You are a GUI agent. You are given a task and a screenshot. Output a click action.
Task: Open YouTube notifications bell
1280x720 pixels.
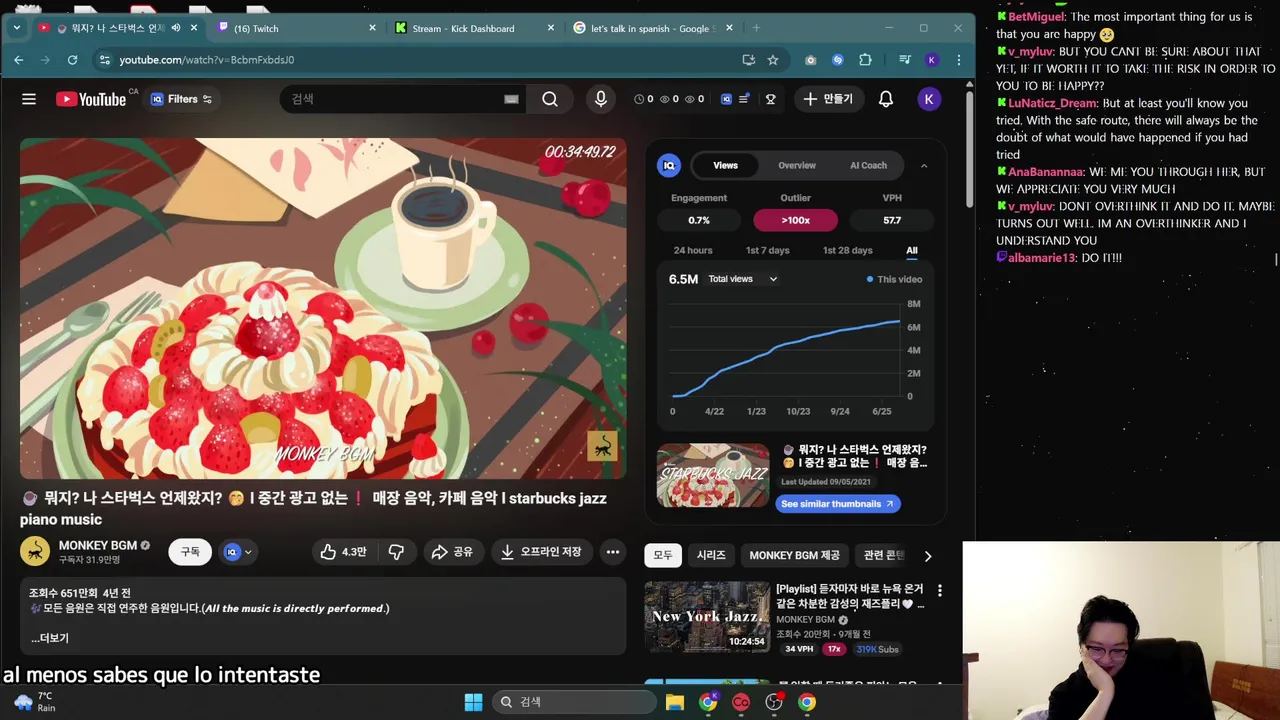click(x=886, y=99)
